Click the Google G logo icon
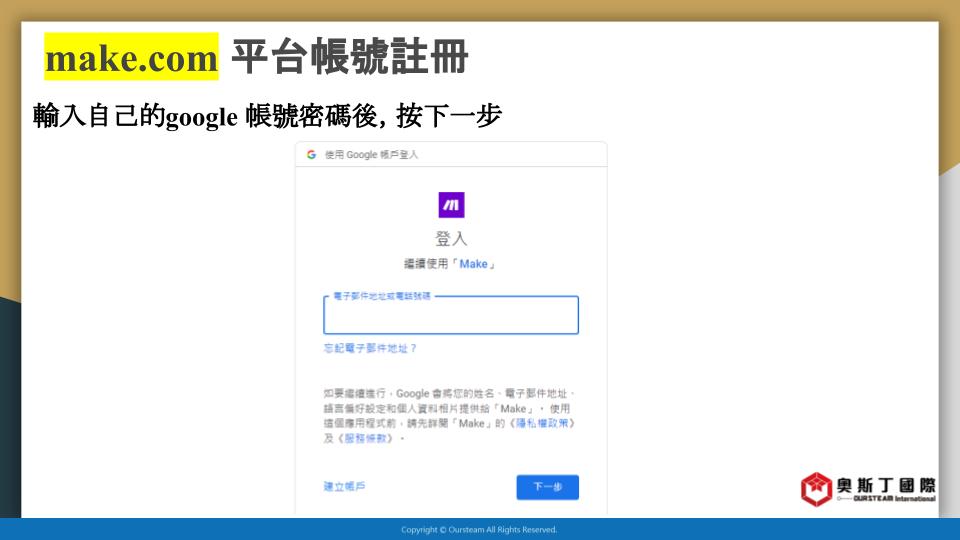Viewport: 960px width, 540px height. (x=312, y=154)
